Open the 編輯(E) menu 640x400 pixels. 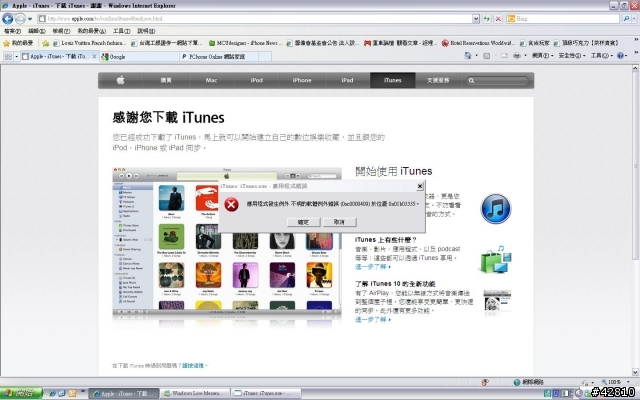point(37,31)
